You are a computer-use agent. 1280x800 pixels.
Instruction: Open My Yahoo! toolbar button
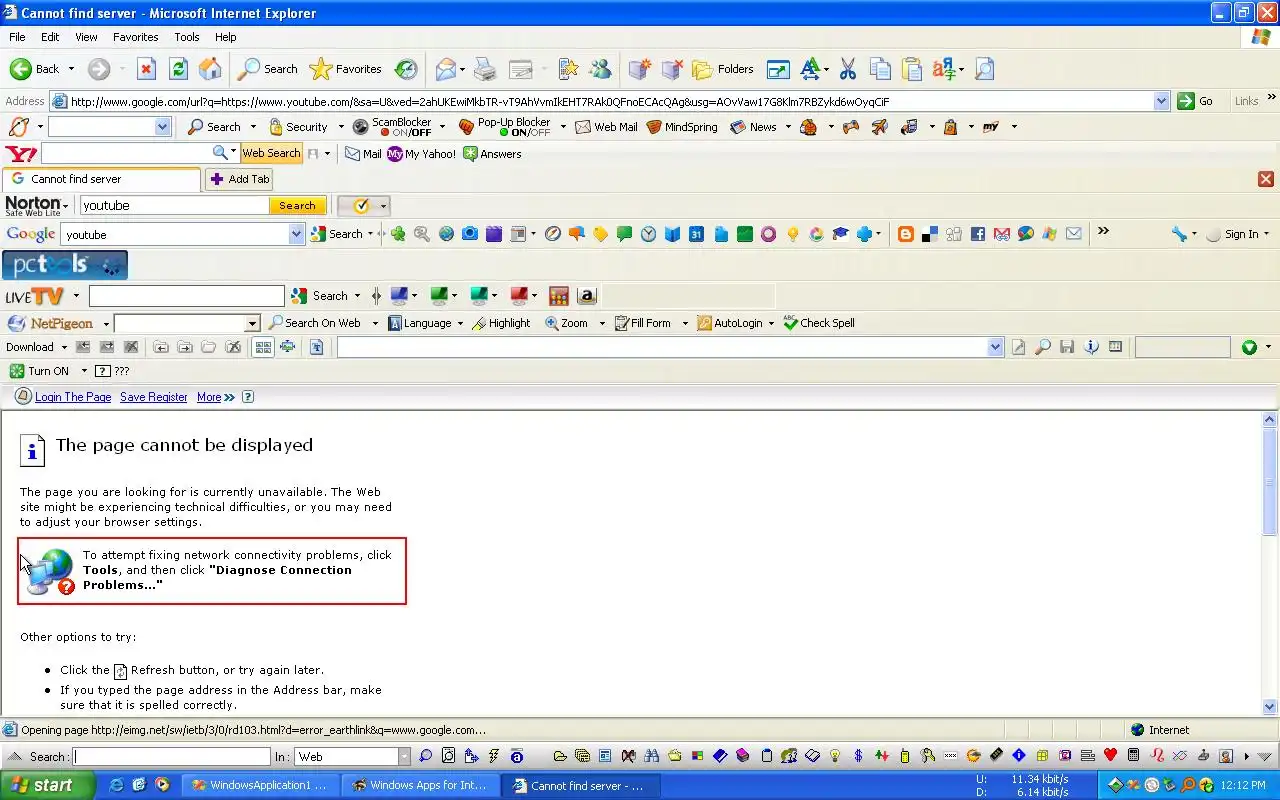pyautogui.click(x=421, y=154)
